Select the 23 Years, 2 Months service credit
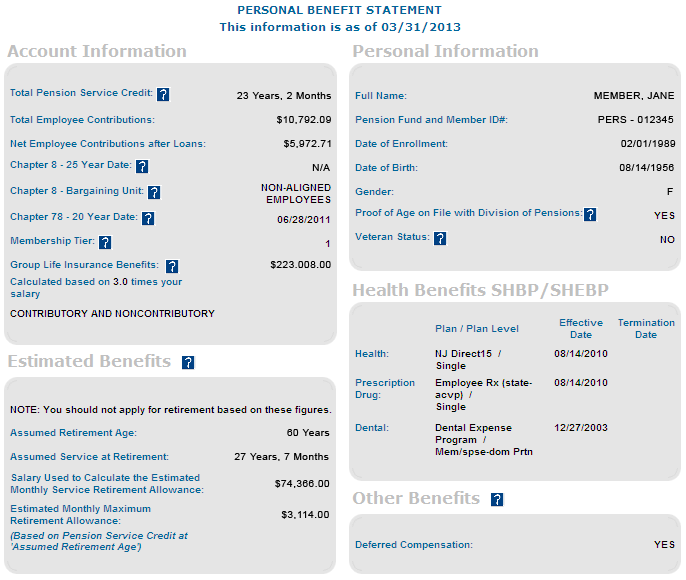686x580 pixels. point(284,96)
